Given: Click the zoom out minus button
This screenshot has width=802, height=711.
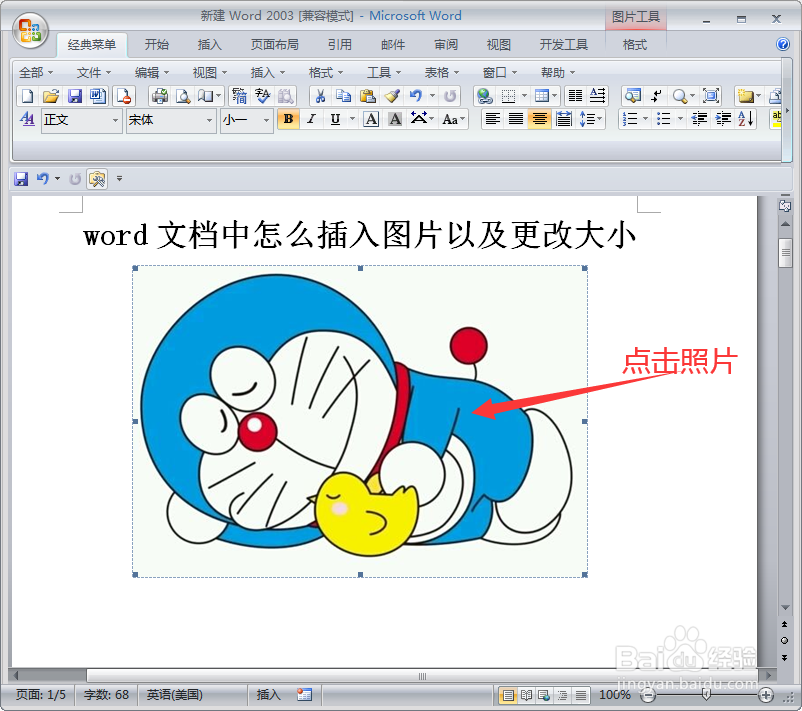Looking at the screenshot, I should pos(648,695).
